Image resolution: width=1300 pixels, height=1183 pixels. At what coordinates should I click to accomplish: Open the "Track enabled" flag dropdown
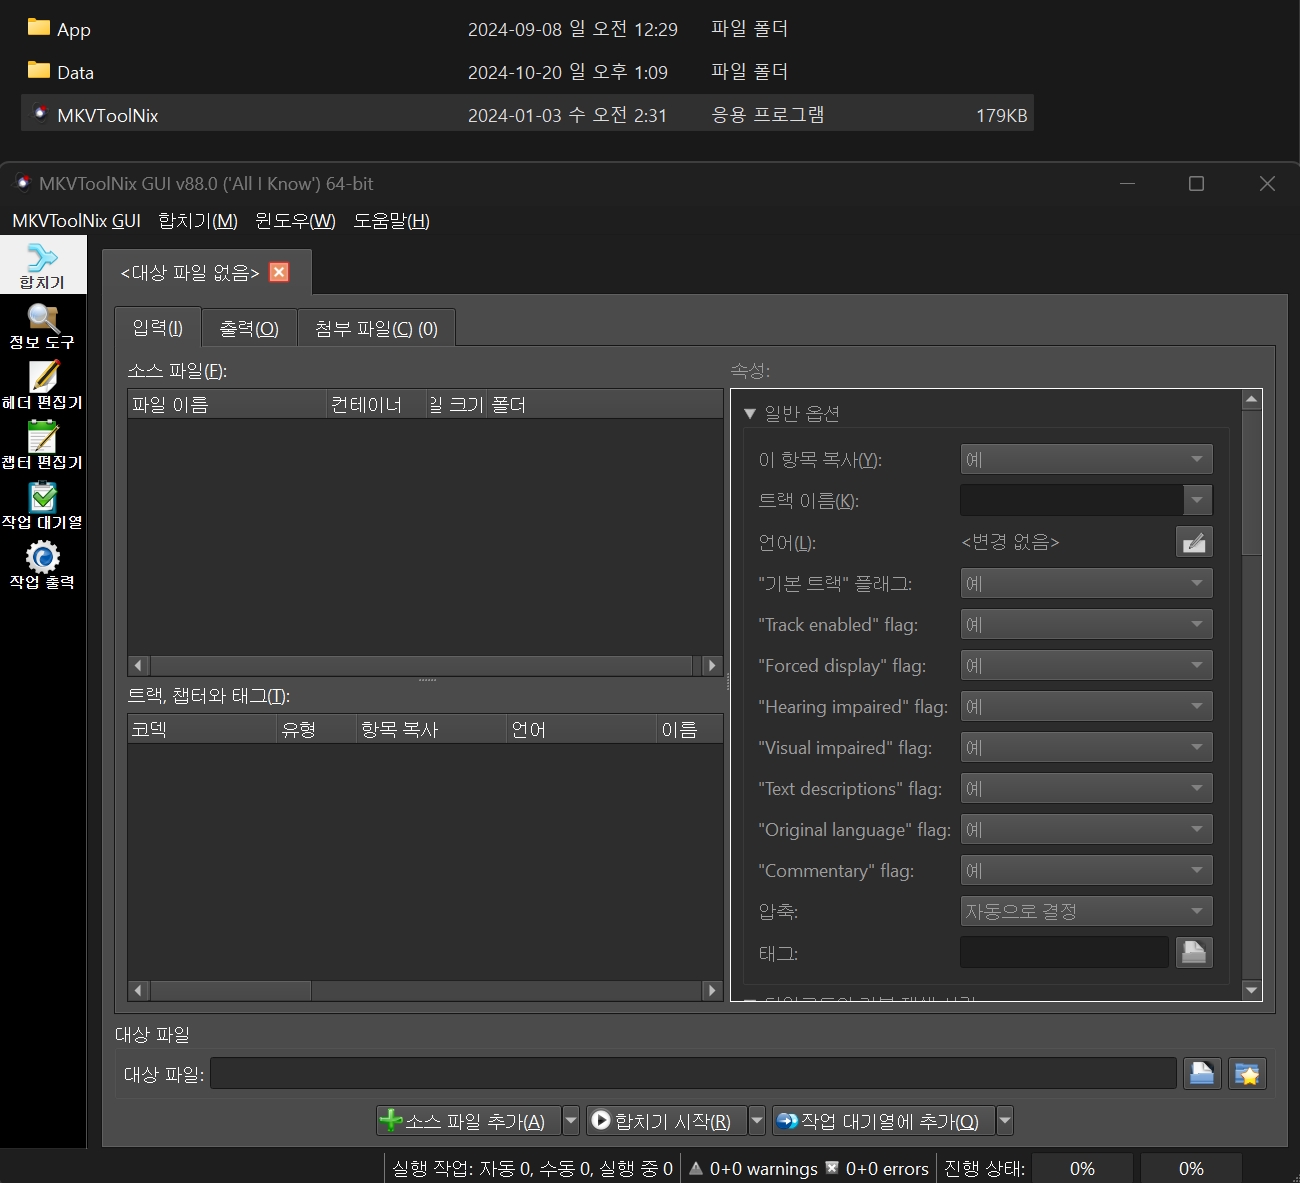1086,624
